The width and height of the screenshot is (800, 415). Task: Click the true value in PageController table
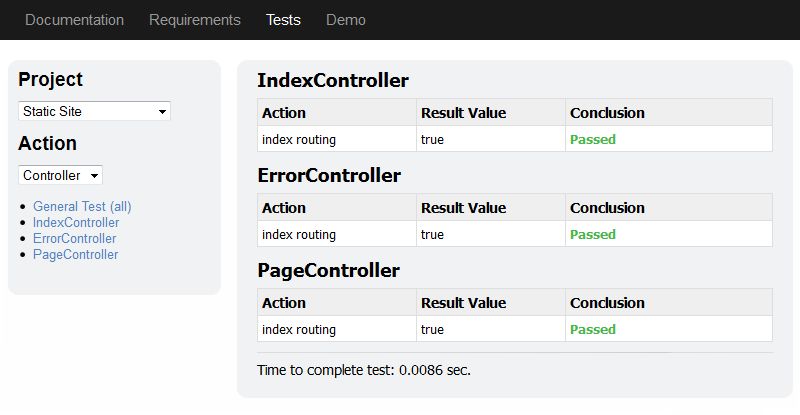tap(432, 330)
